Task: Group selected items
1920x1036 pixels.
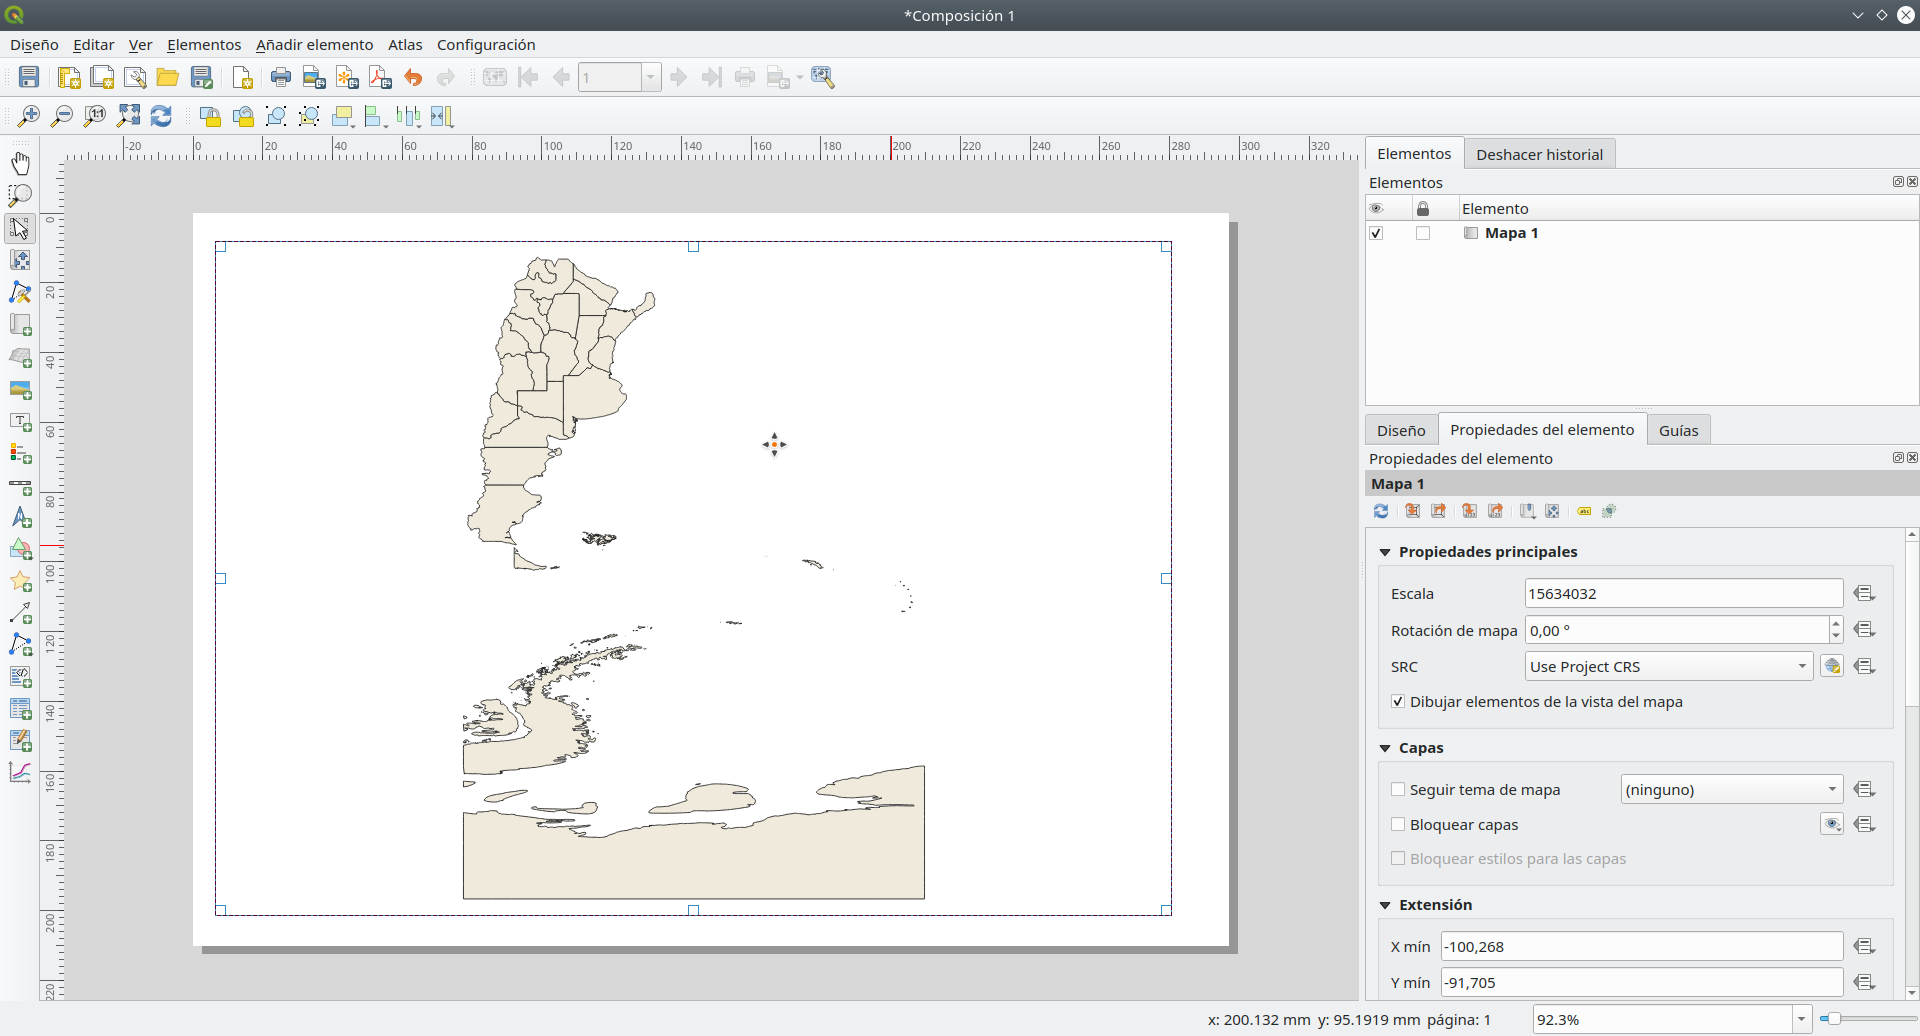Action: click(x=276, y=116)
